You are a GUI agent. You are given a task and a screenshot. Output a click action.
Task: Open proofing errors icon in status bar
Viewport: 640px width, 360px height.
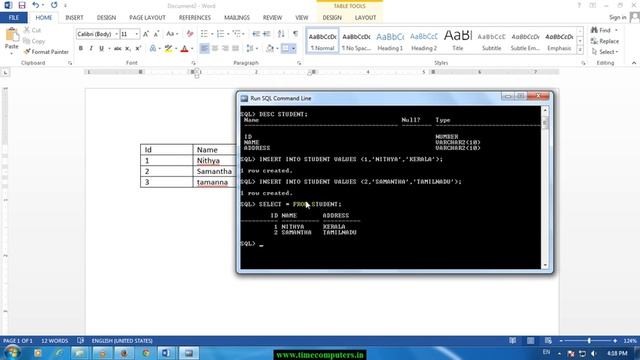(80, 340)
